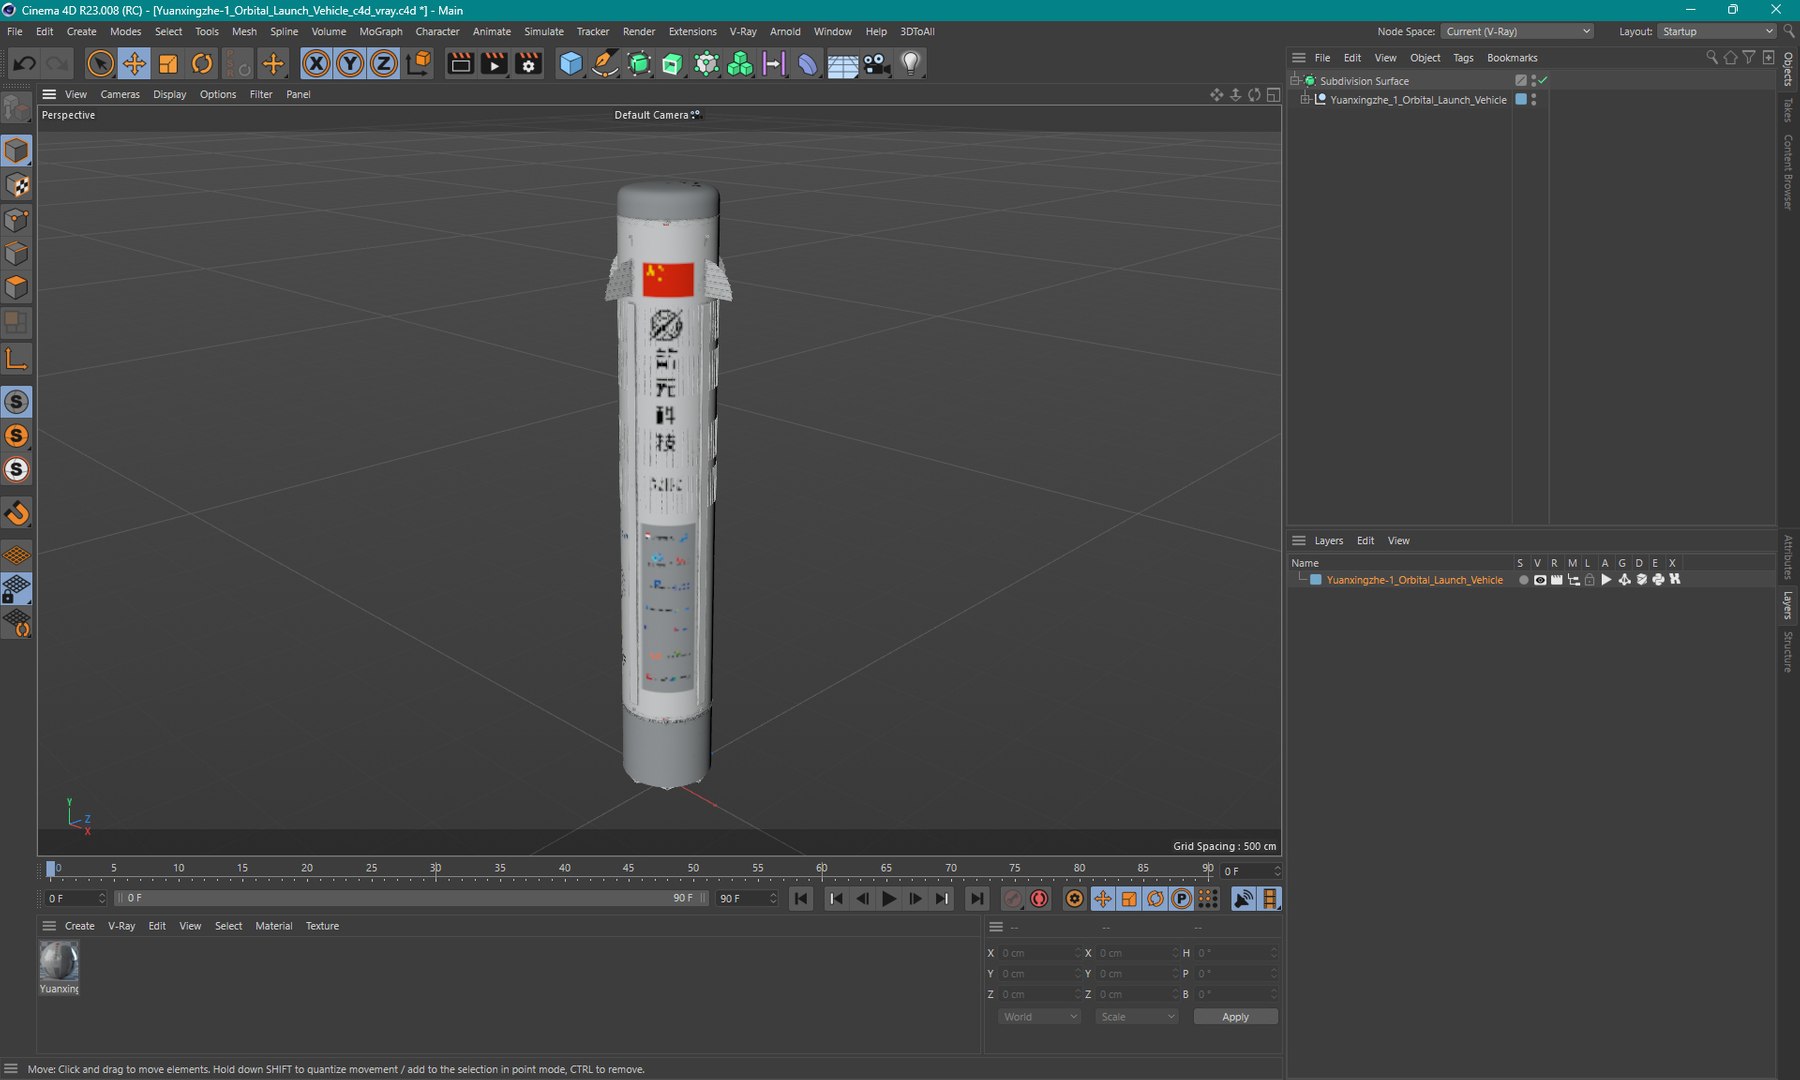Open the viewport Cameras menu
Screen dimensions: 1800x1080
(120, 94)
